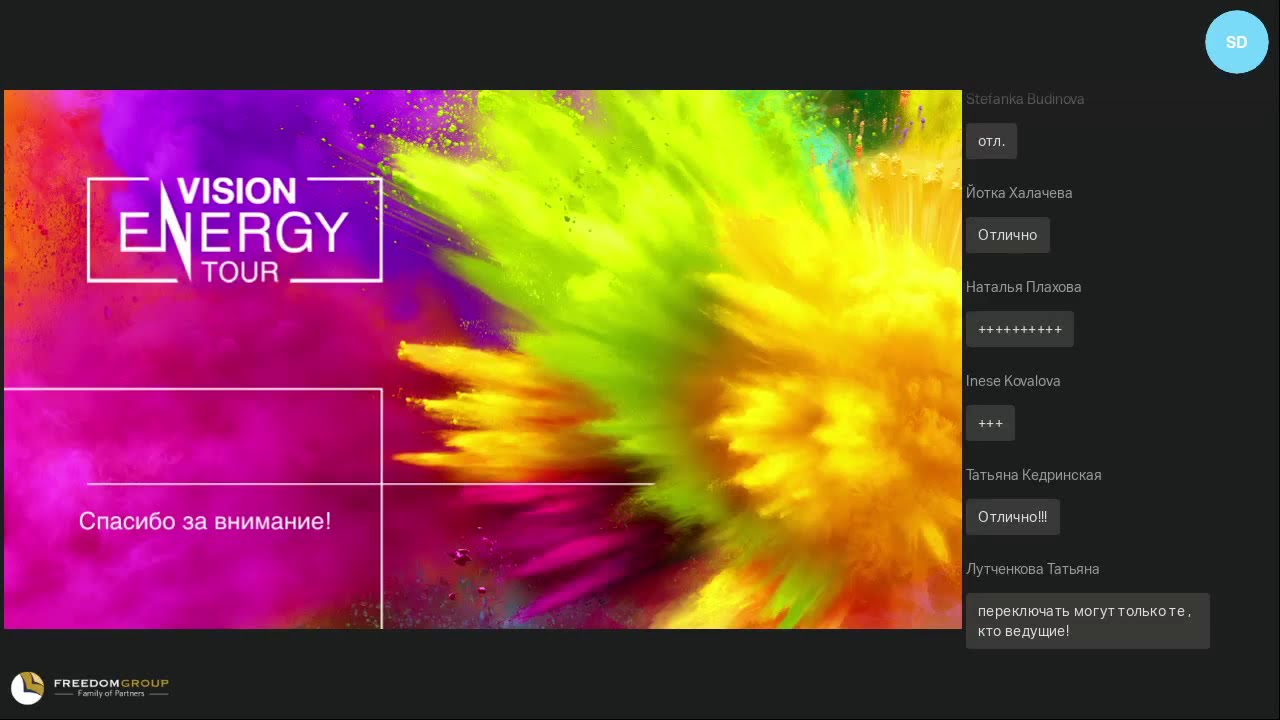Viewport: 1280px width, 720px height.
Task: Select chat sender Йотка Халачева
Action: [x=1019, y=193]
